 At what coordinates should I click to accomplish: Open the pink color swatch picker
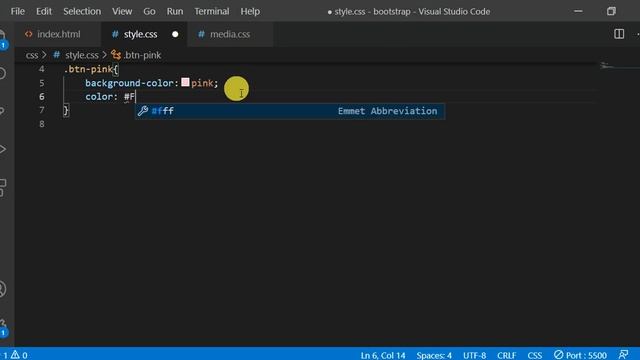click(185, 82)
